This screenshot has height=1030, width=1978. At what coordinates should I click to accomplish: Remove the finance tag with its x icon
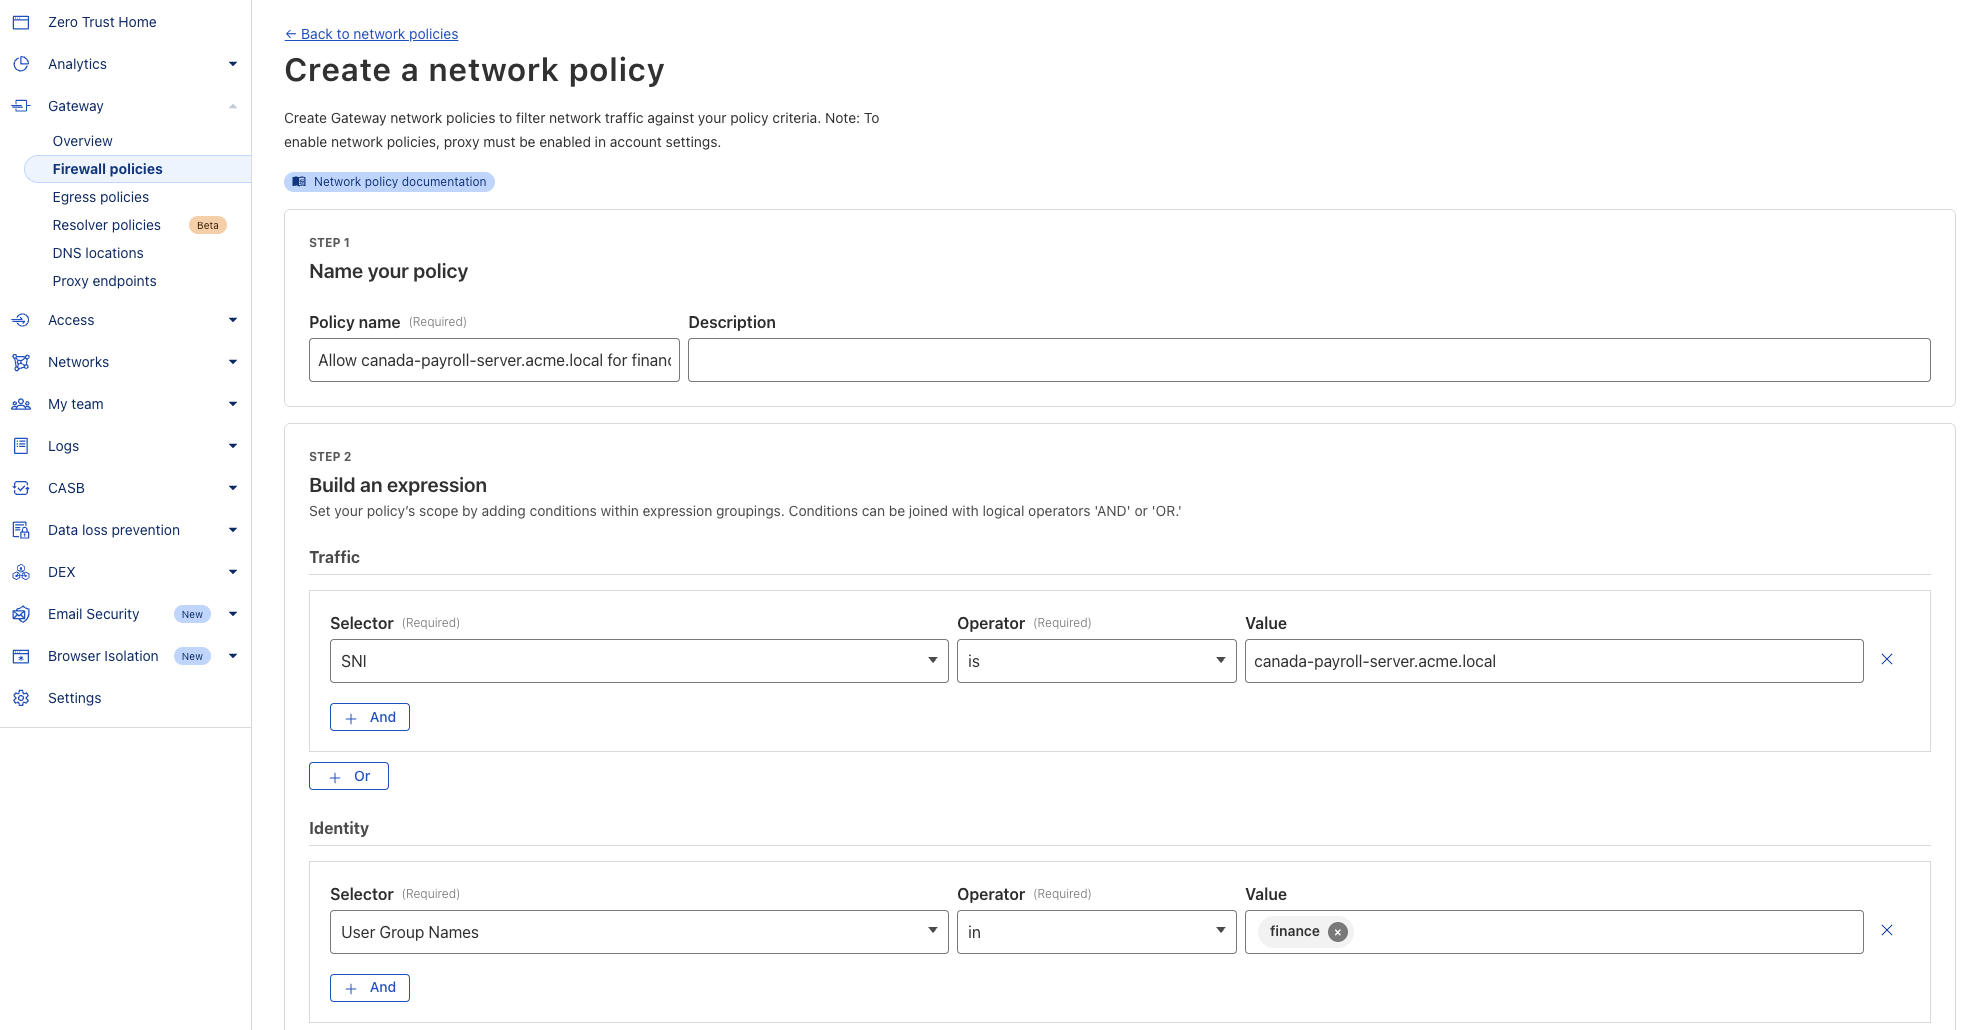pyautogui.click(x=1337, y=932)
